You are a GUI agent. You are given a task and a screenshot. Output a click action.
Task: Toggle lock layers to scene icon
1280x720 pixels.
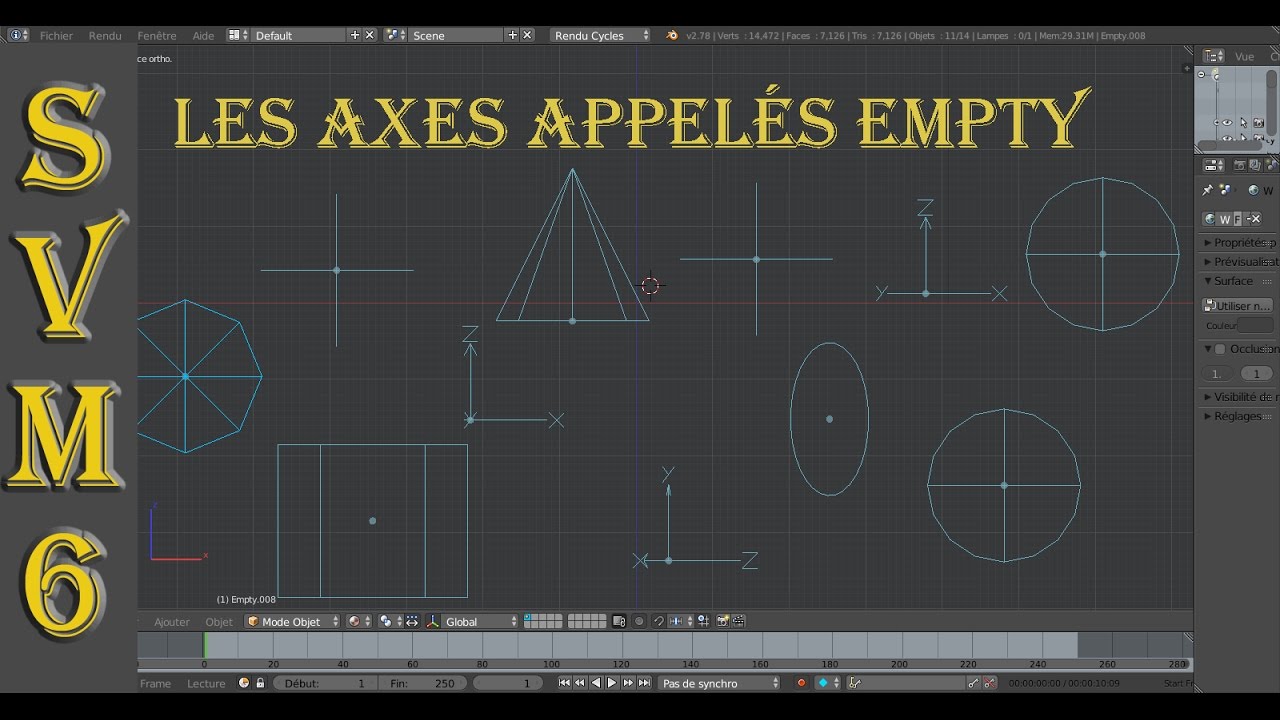(619, 622)
